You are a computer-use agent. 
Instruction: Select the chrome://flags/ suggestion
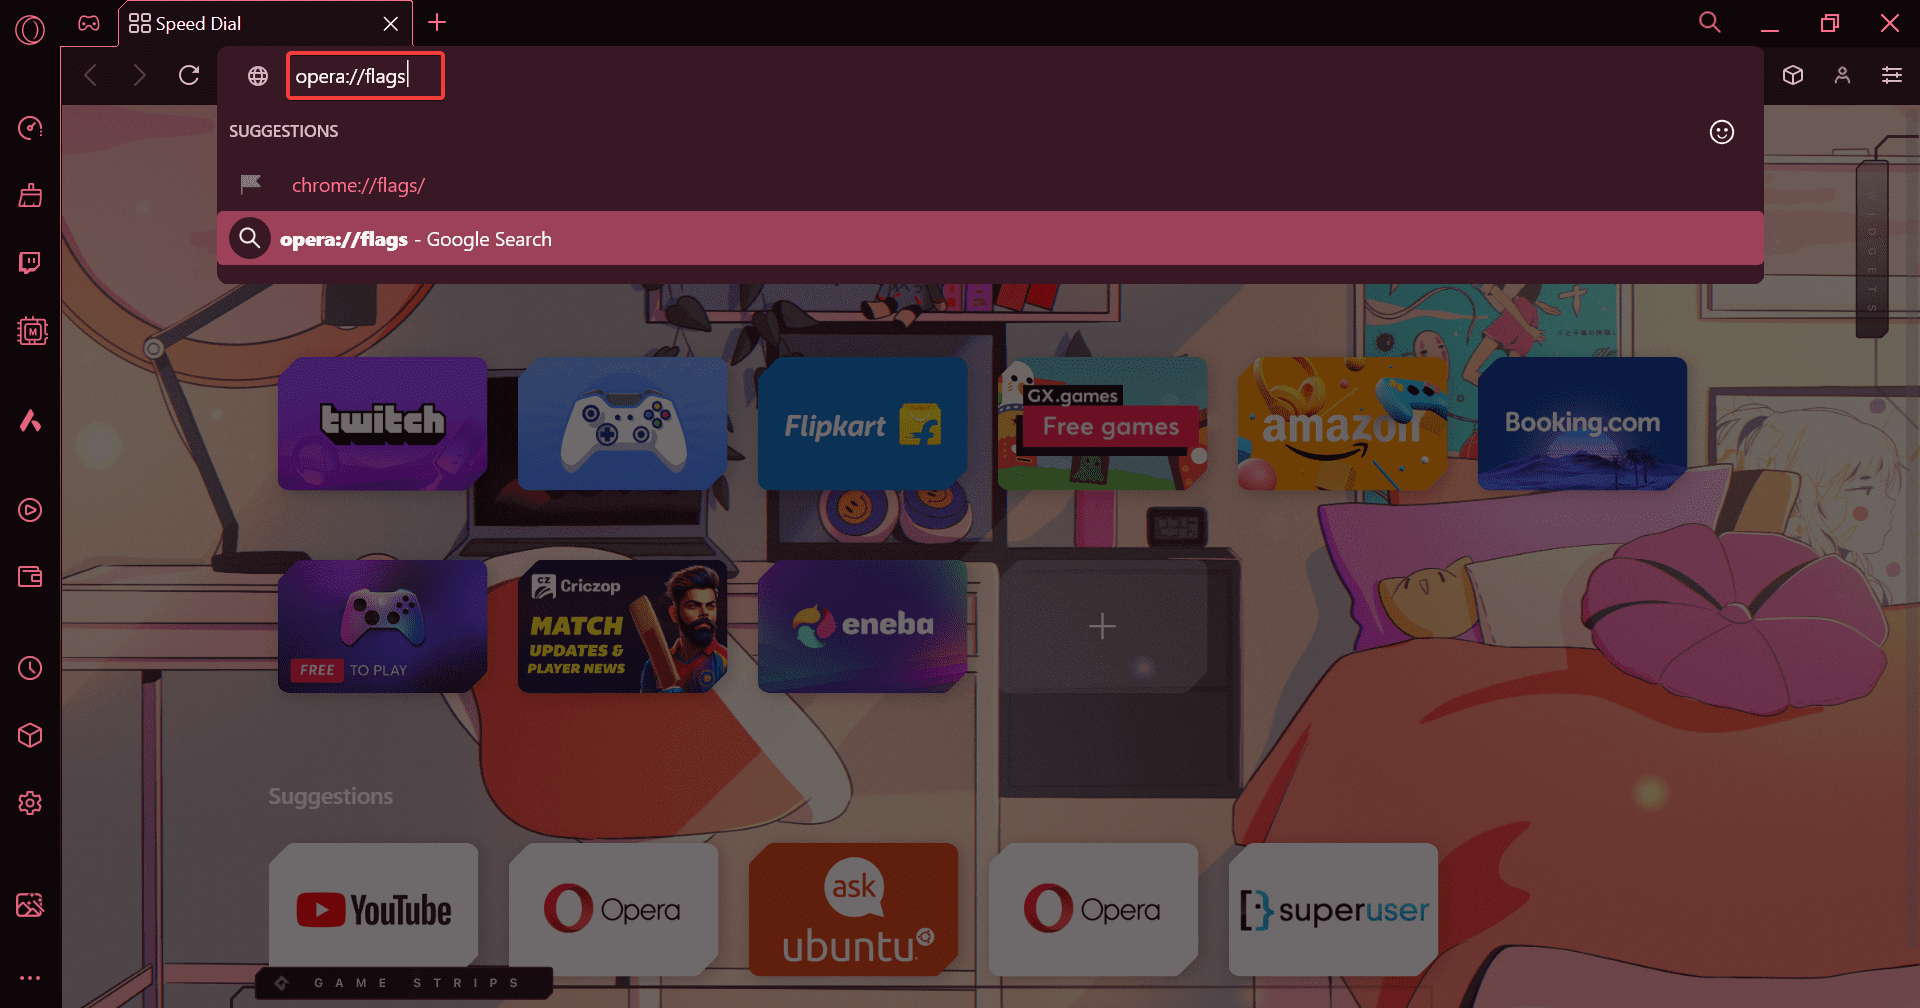coord(990,185)
